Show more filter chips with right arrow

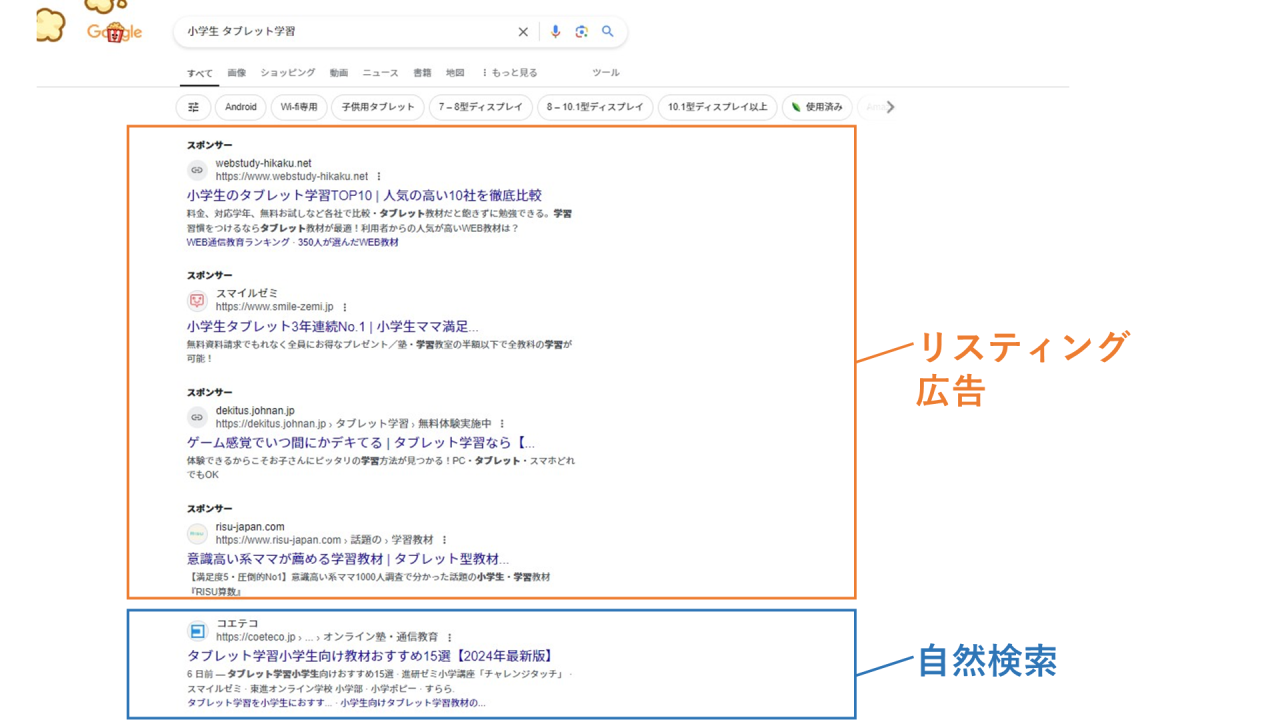(890, 107)
